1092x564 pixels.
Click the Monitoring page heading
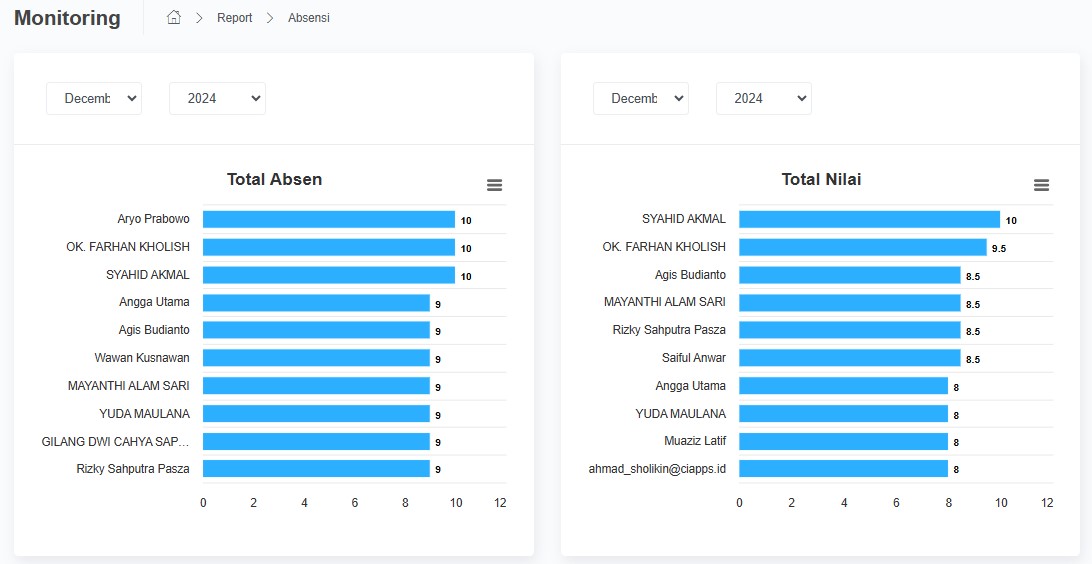pyautogui.click(x=67, y=18)
